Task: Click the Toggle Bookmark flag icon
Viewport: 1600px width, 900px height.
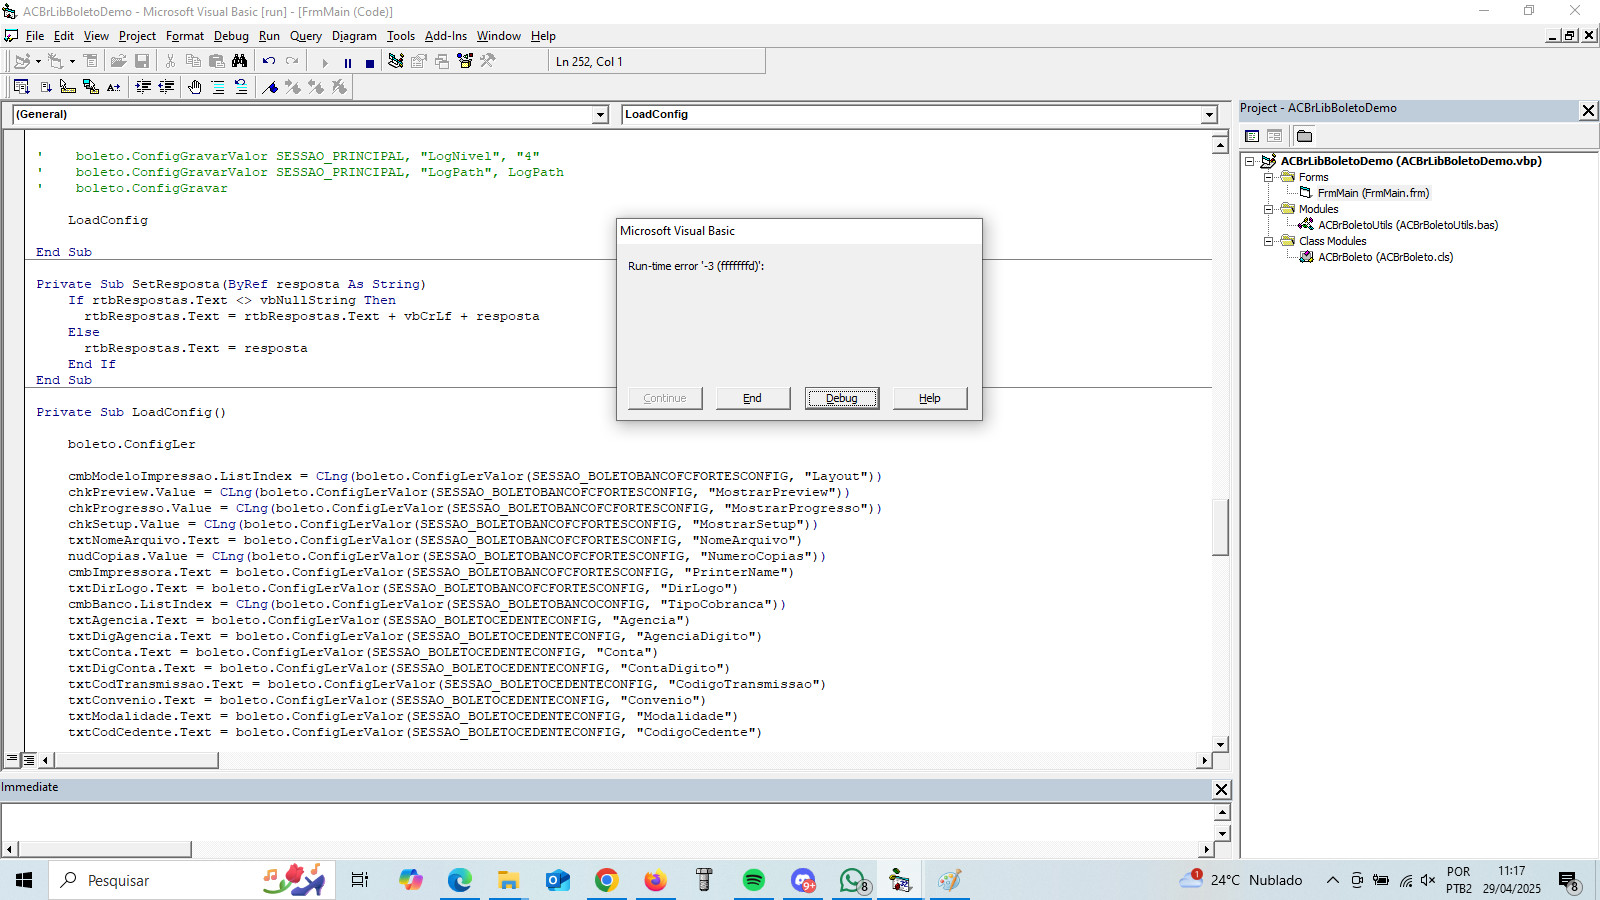Action: 270,87
